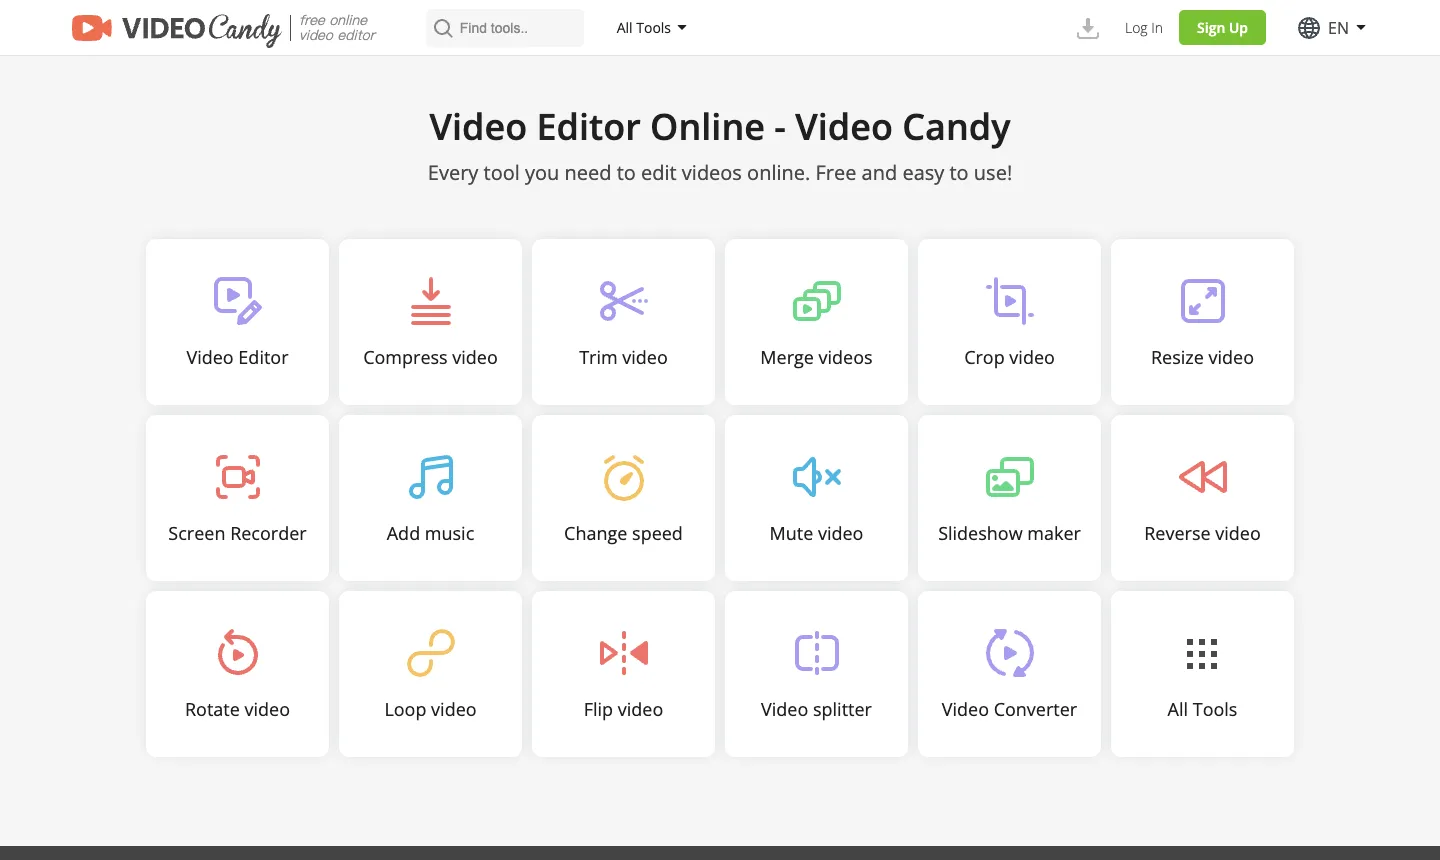Click the "Slideshow maker" label text

1009,534
